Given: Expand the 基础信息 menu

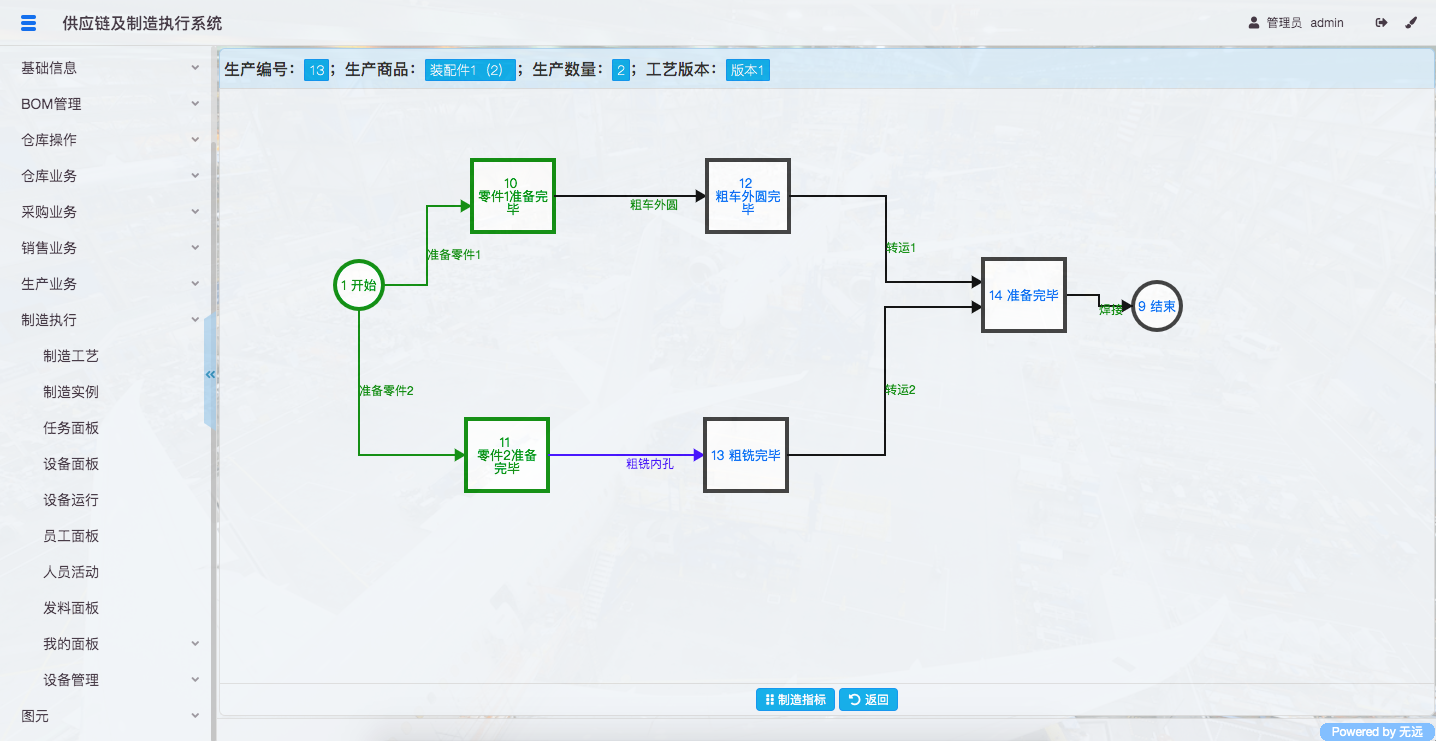Looking at the screenshot, I should pos(106,68).
